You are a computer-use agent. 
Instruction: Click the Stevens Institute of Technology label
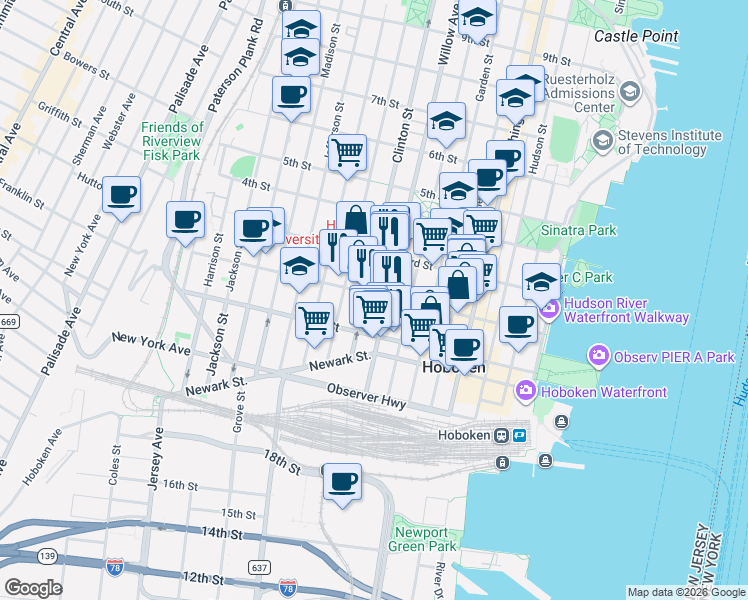pyautogui.click(x=670, y=142)
